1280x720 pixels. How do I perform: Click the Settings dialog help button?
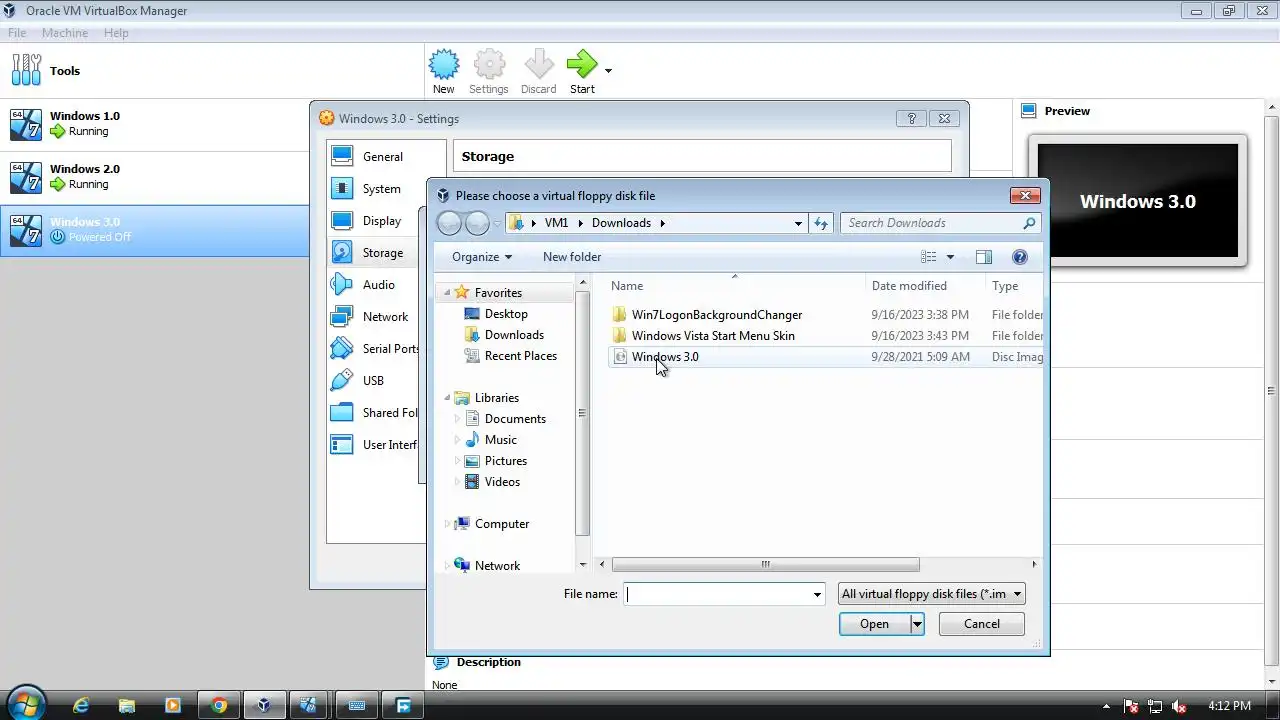click(911, 118)
